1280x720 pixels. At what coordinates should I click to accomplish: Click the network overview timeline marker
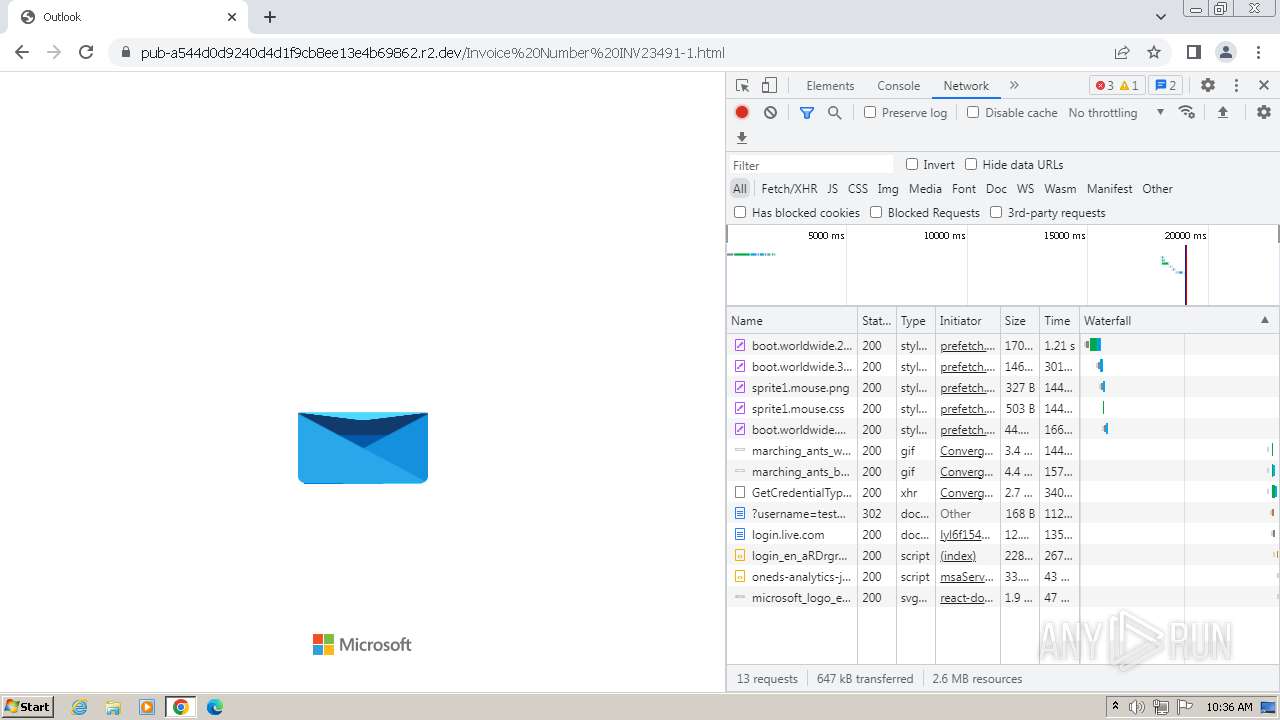point(1185,273)
